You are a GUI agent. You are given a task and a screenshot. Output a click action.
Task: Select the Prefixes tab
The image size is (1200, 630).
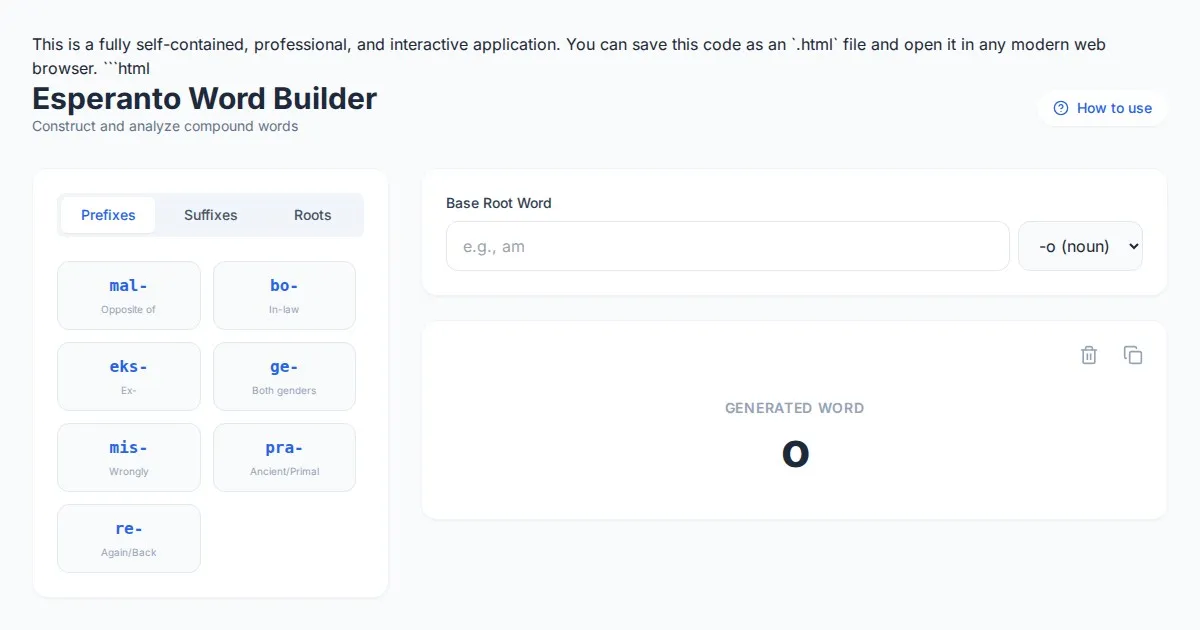(108, 215)
